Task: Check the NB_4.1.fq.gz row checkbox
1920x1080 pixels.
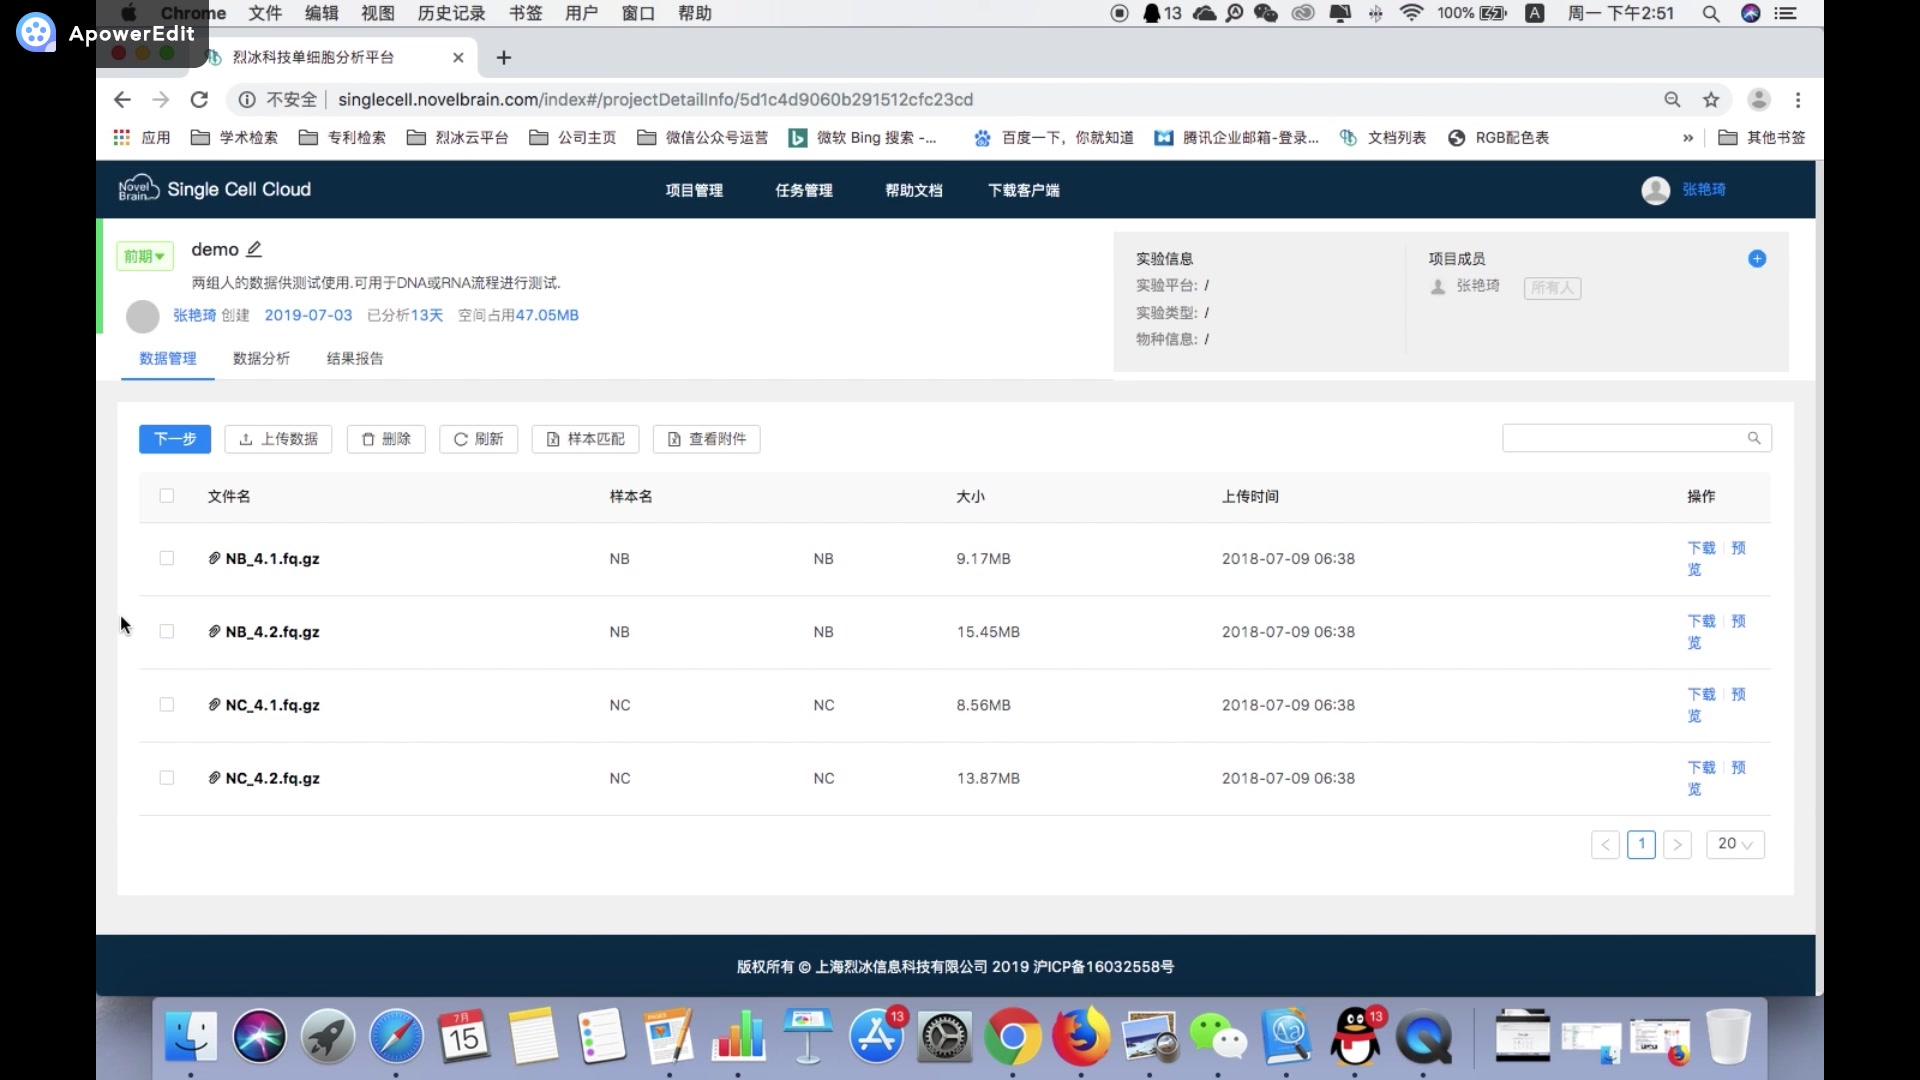Action: pos(167,558)
